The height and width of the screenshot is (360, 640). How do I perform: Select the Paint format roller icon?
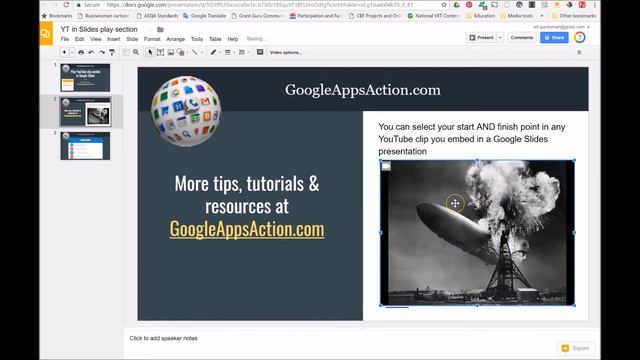point(112,52)
